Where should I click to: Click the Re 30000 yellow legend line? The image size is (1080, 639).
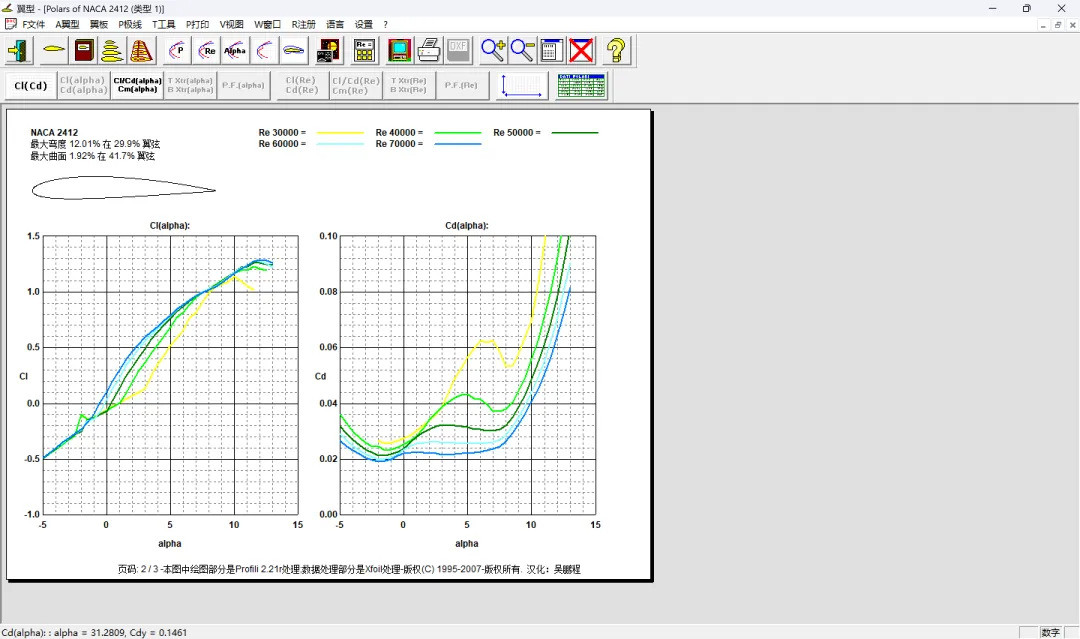340,132
